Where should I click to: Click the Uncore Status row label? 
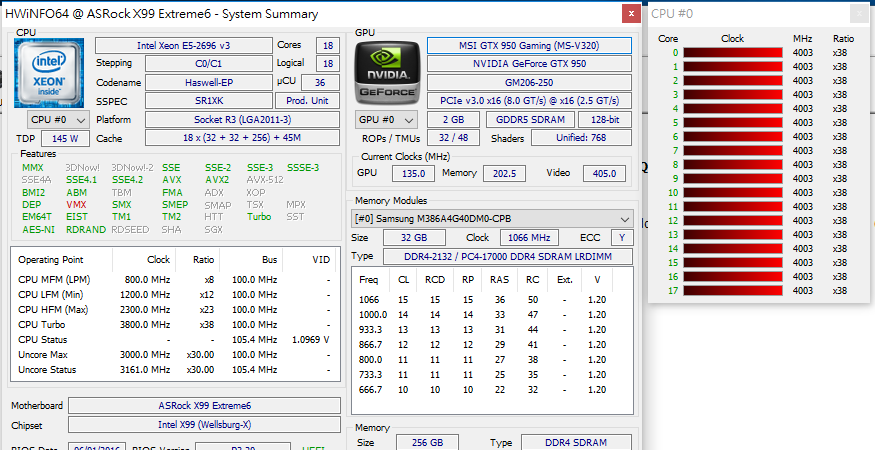pyautogui.click(x=47, y=370)
